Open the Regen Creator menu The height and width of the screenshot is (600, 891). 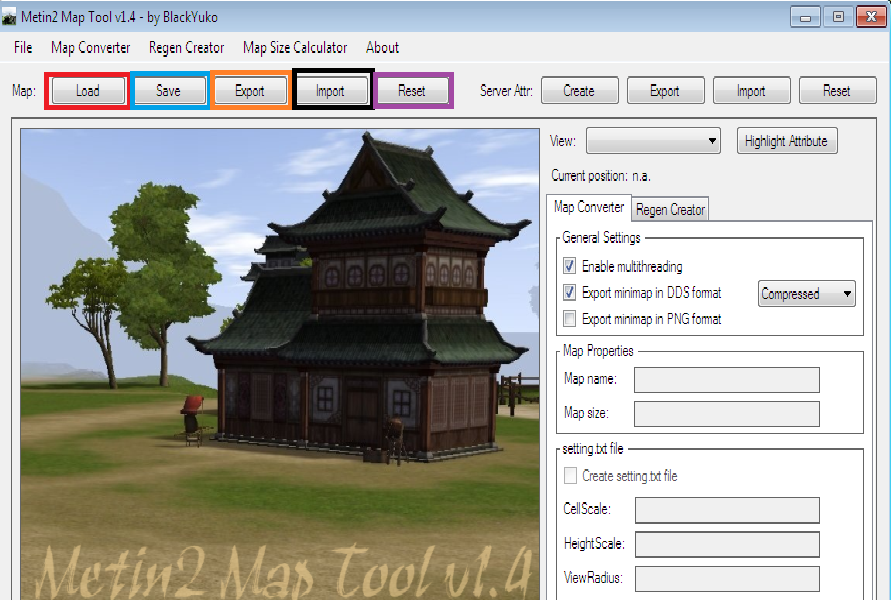pos(186,48)
